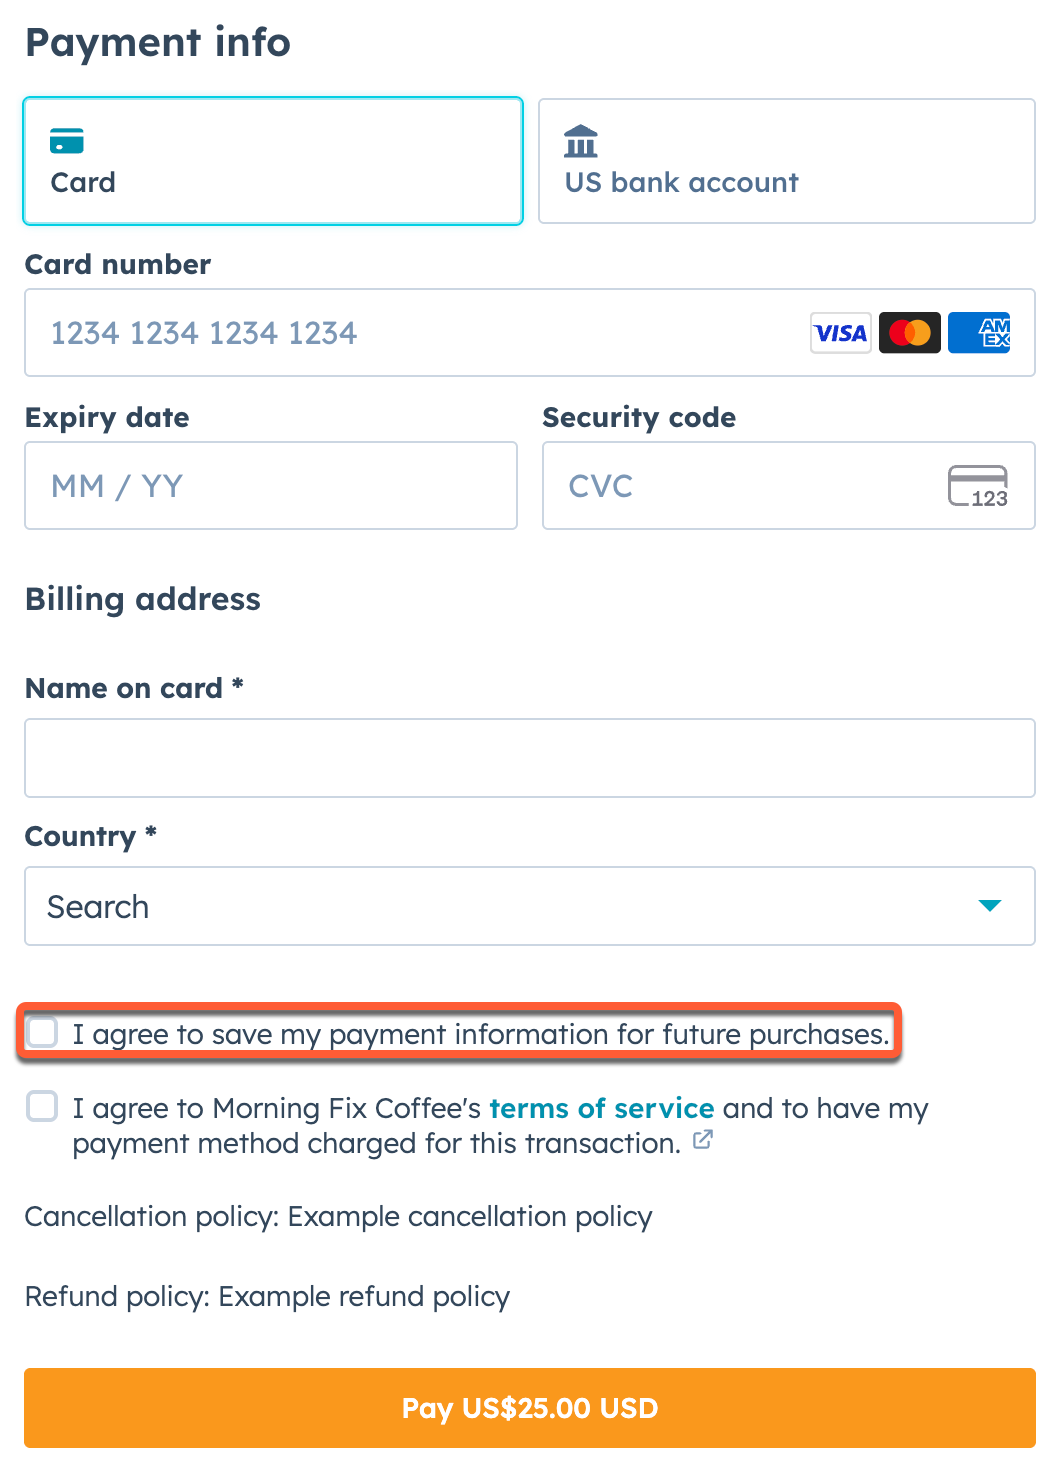Click the Mastercard logo icon

[909, 332]
